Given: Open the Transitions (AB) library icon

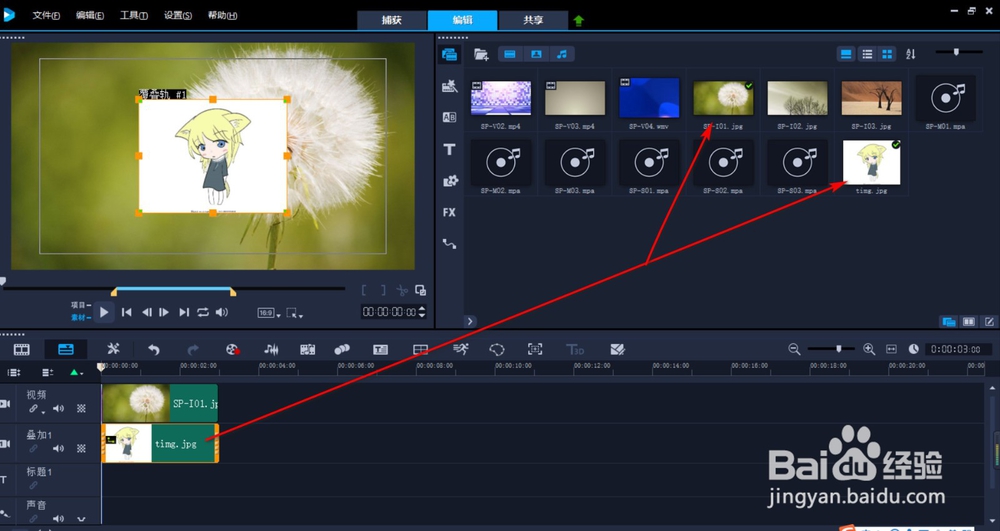Looking at the screenshot, I should pos(450,117).
